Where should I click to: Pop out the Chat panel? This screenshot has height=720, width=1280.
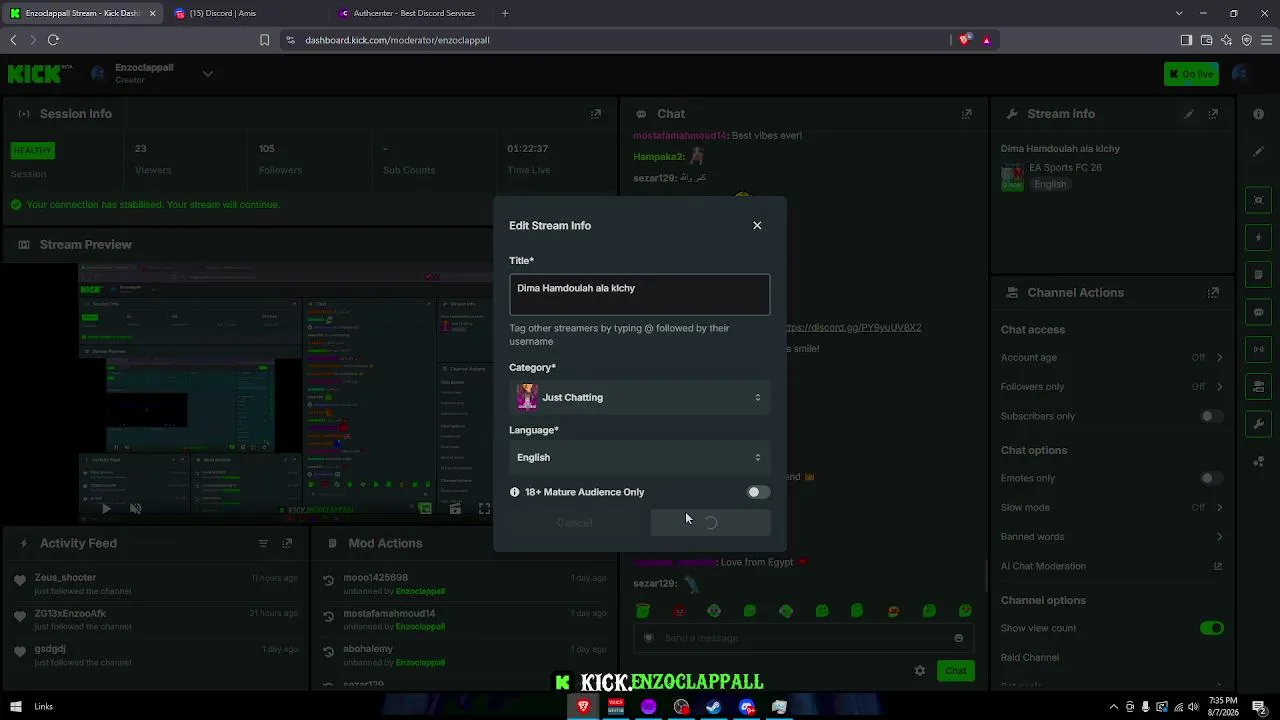(966, 114)
